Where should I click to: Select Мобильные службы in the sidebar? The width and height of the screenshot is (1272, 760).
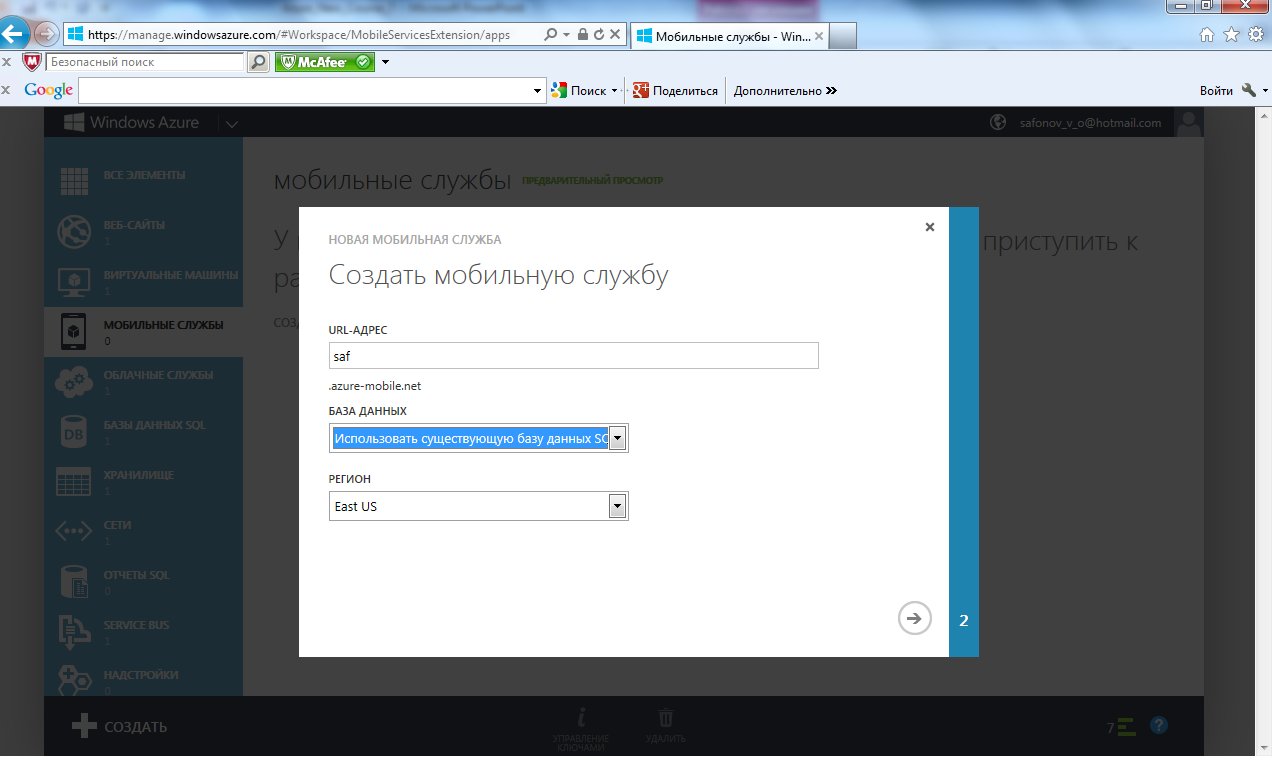click(144, 331)
